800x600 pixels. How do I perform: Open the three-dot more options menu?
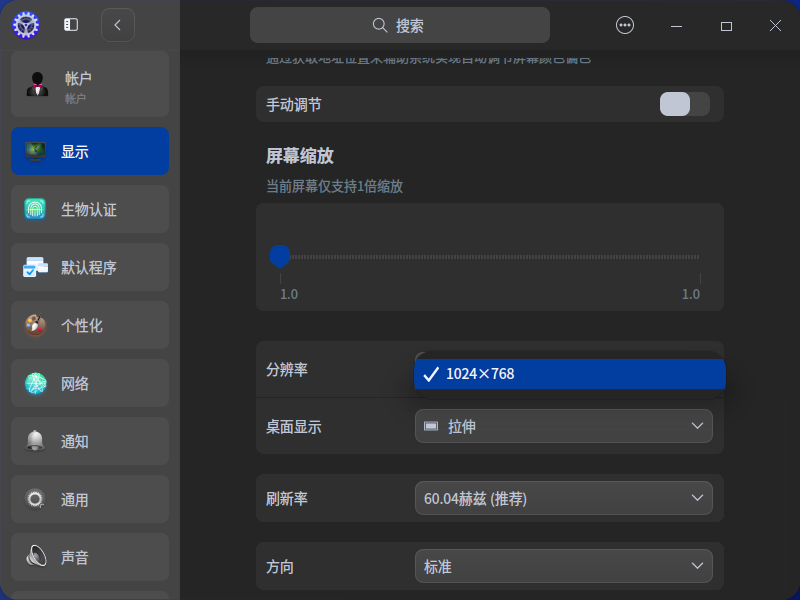[625, 25]
